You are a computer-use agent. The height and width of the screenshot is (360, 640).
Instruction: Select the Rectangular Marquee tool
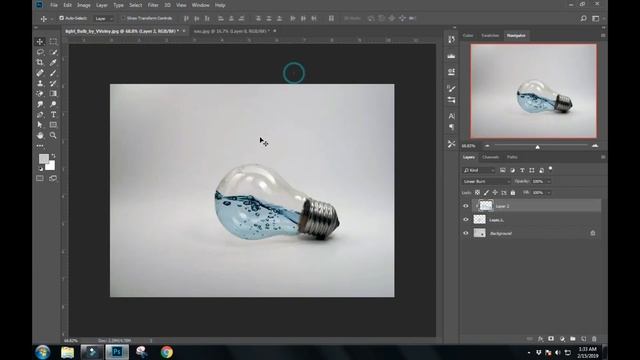53,41
